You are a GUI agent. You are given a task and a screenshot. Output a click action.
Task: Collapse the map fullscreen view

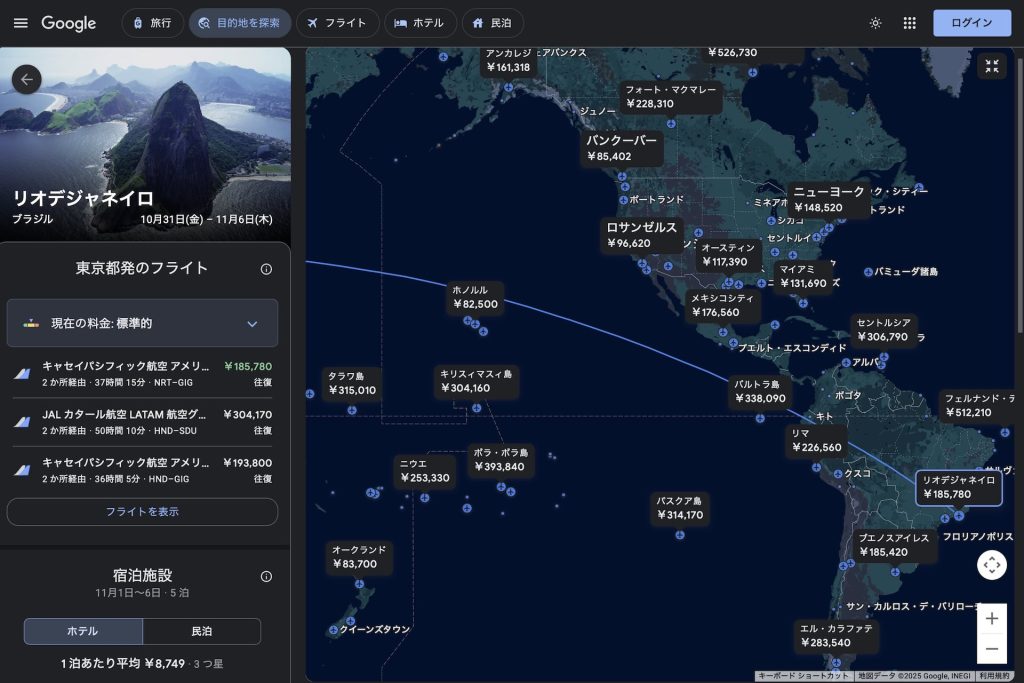[991, 66]
